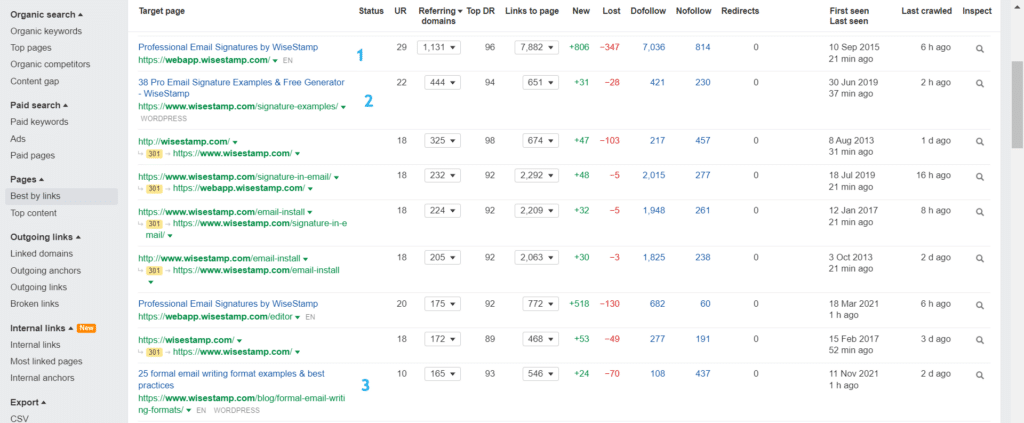
Task: Open Most linked pages report
Action: coord(46,361)
